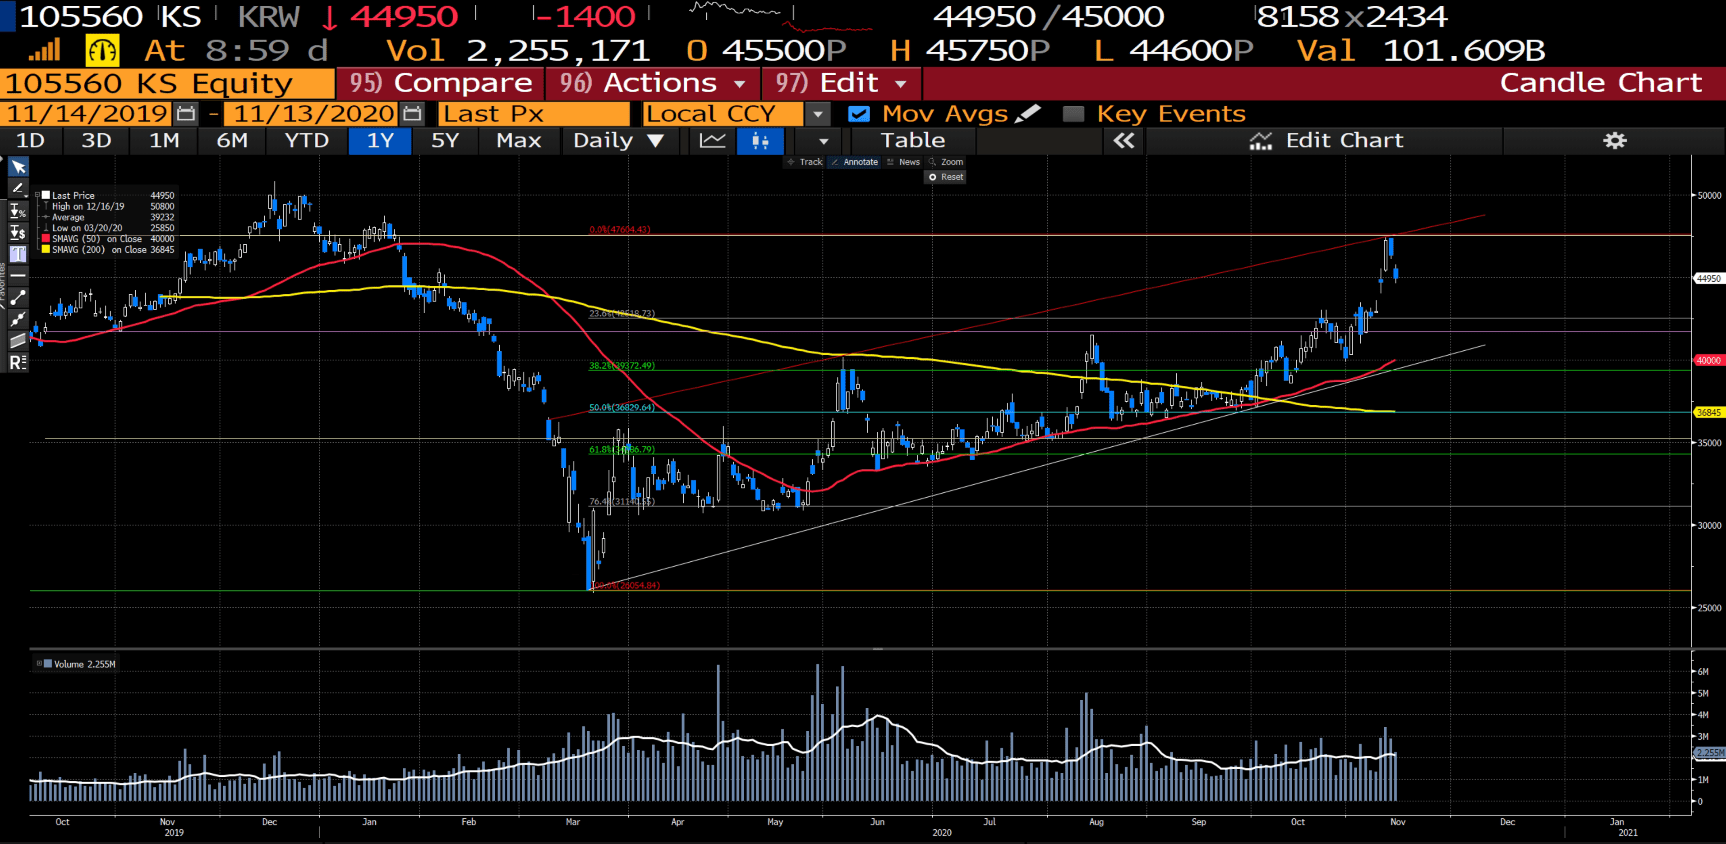Edit the end date 11/13/2020 field
This screenshot has width=1726, height=844.
pyautogui.click(x=313, y=114)
